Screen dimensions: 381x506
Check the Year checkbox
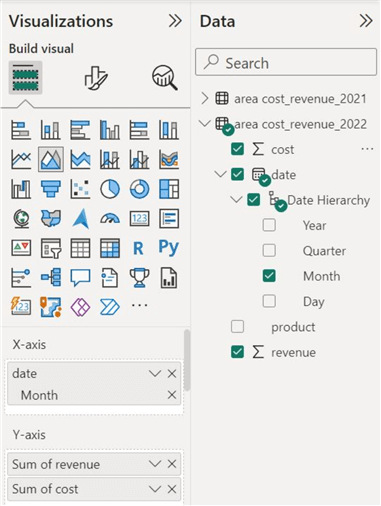click(269, 225)
